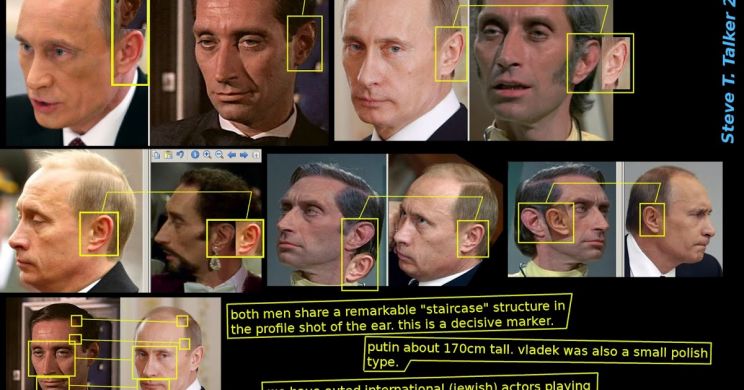
Task: Click the "170cm tall" caption text box
Action: pyautogui.click(x=538, y=355)
